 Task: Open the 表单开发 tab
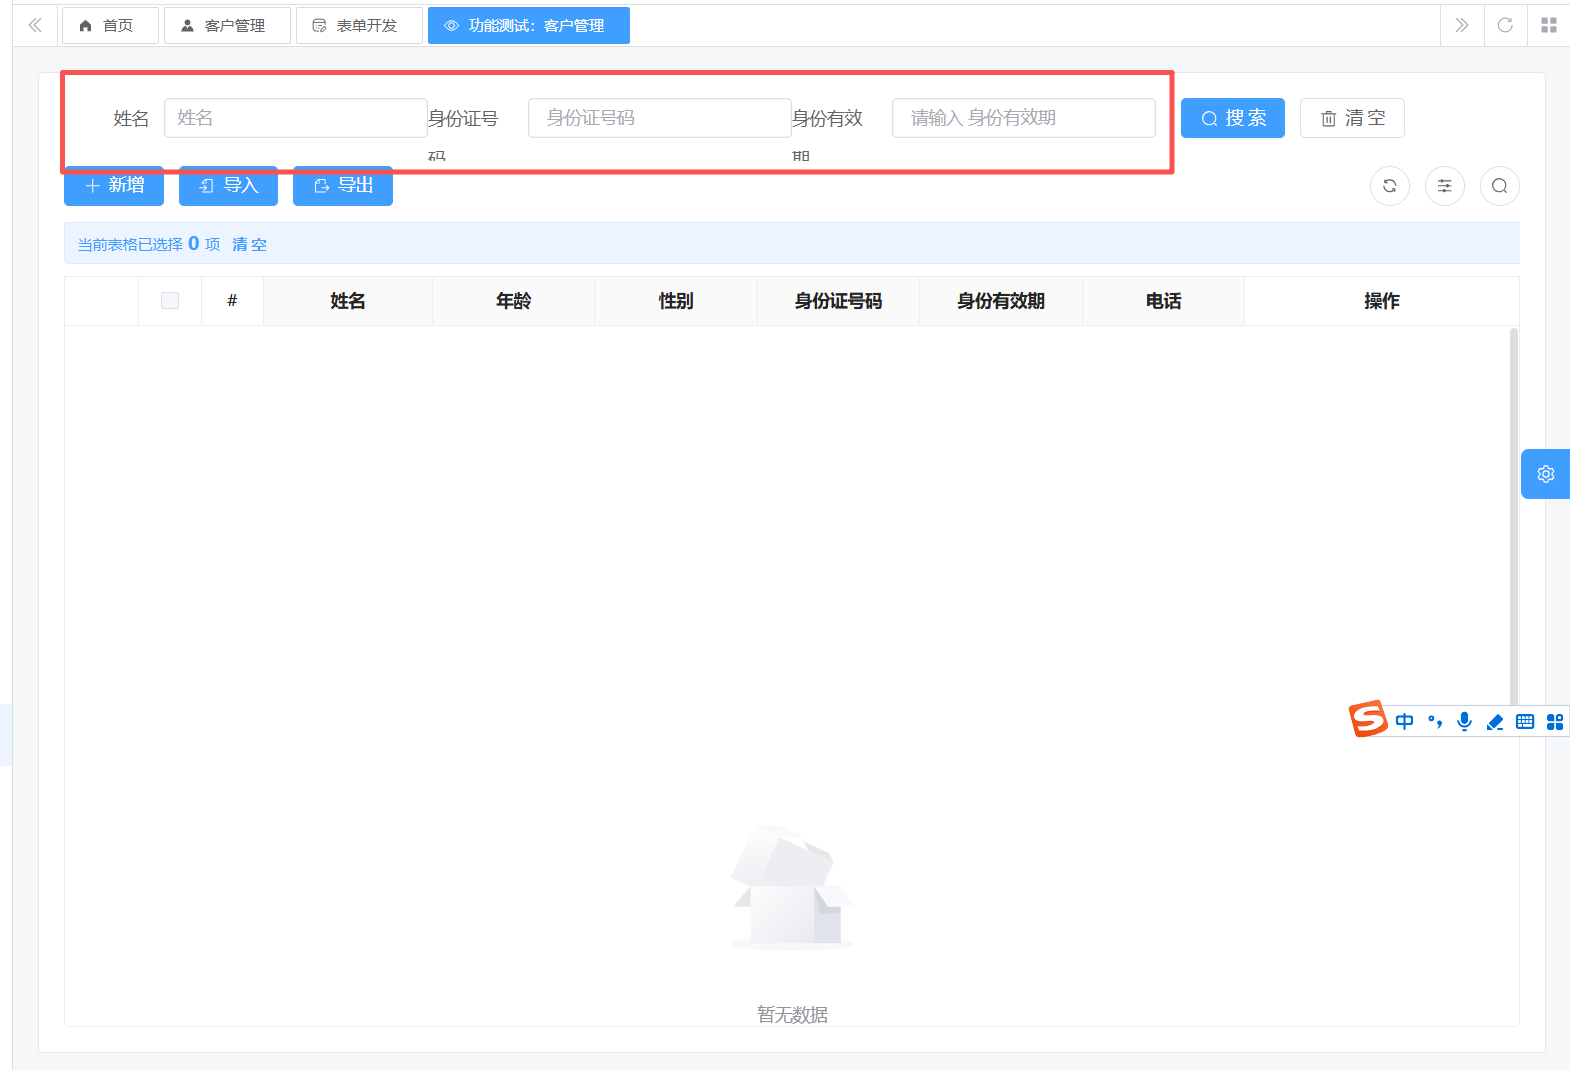[358, 26]
